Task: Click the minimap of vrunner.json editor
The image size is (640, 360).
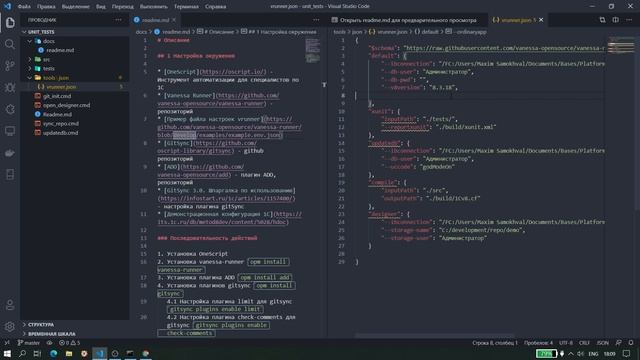Action: tap(621, 46)
